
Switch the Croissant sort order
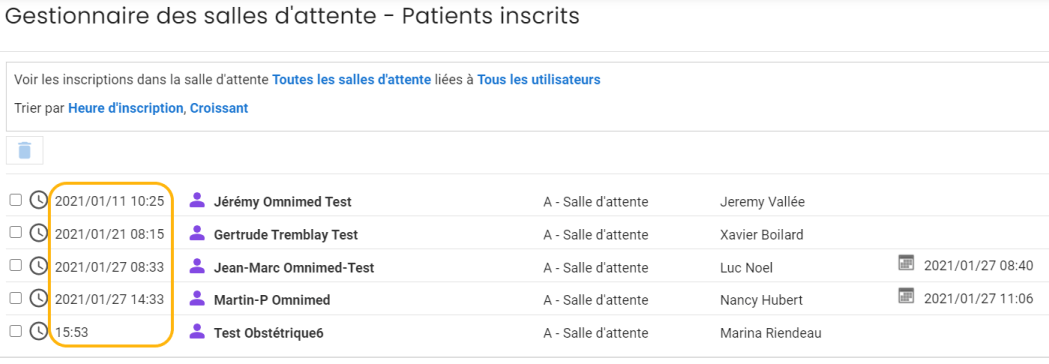[x=219, y=108]
